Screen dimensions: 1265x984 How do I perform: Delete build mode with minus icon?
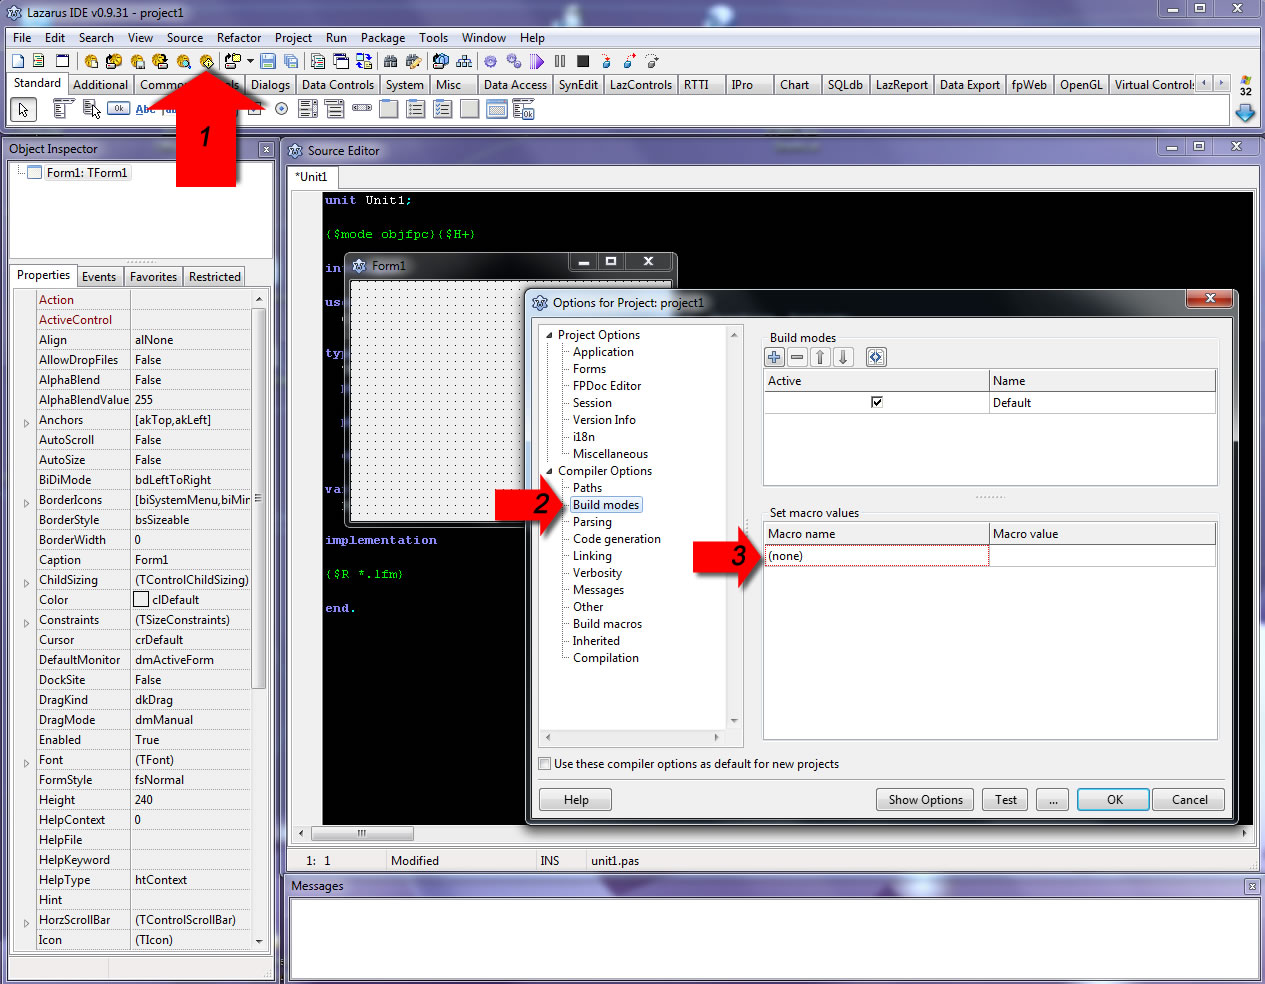tap(797, 357)
